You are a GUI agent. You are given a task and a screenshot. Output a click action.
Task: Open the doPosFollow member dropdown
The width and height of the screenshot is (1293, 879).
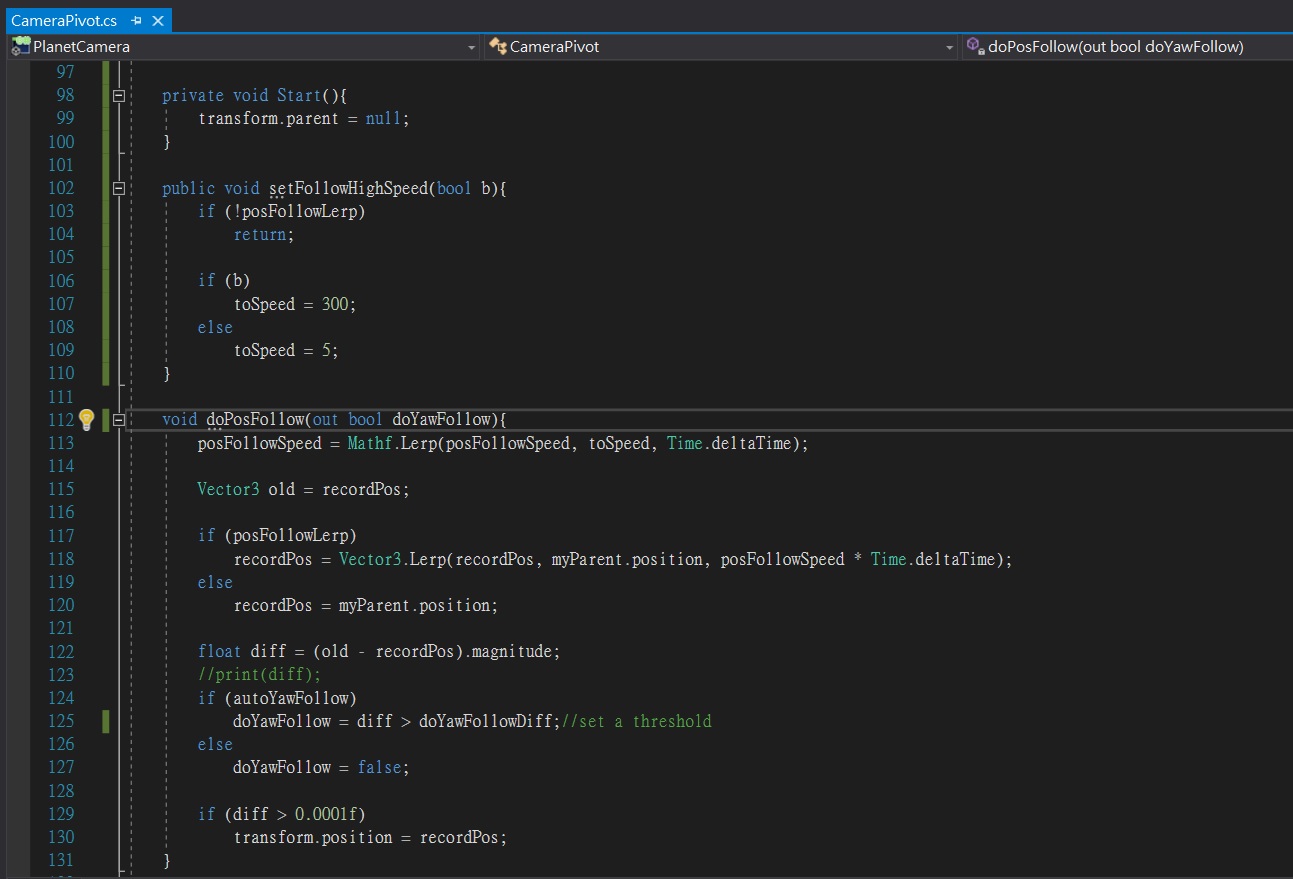point(1127,47)
